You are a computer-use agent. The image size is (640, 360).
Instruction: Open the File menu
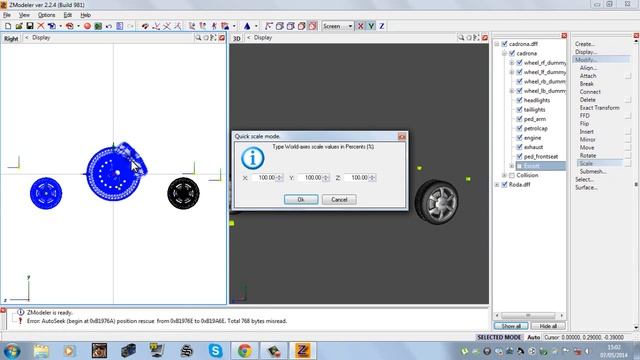click(x=7, y=15)
